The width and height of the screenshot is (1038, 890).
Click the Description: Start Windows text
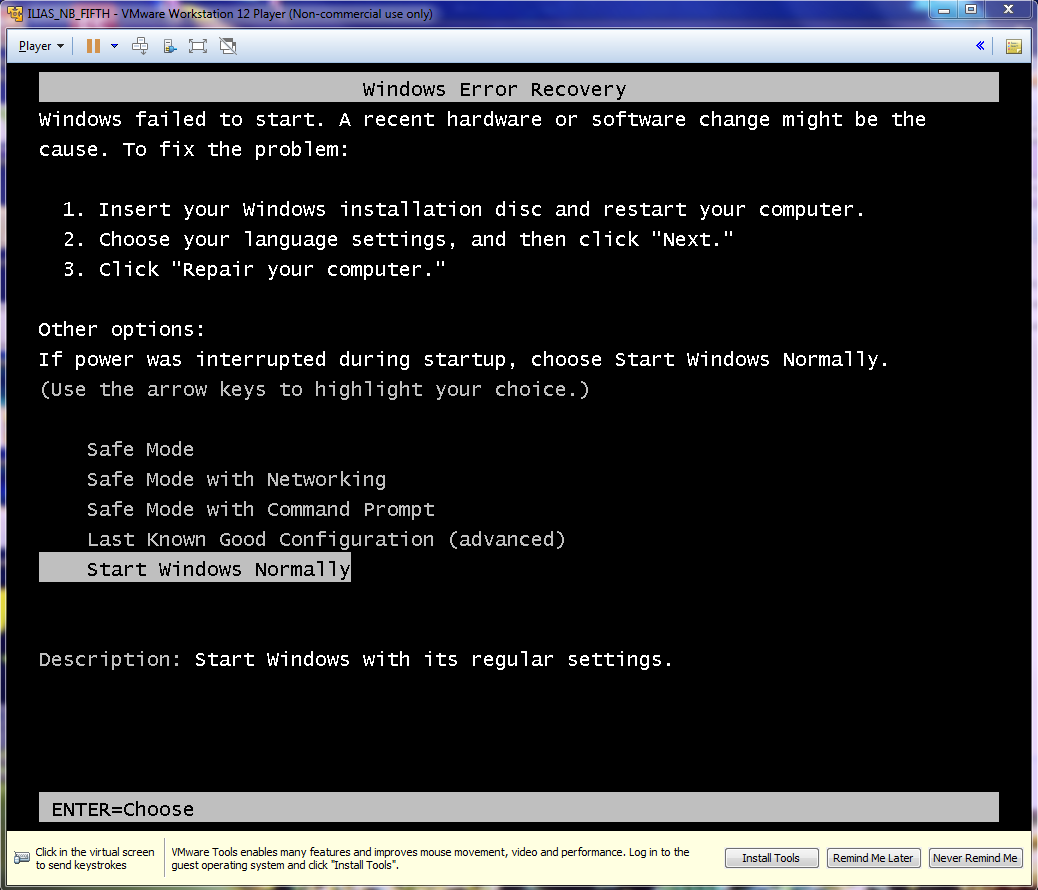point(355,660)
